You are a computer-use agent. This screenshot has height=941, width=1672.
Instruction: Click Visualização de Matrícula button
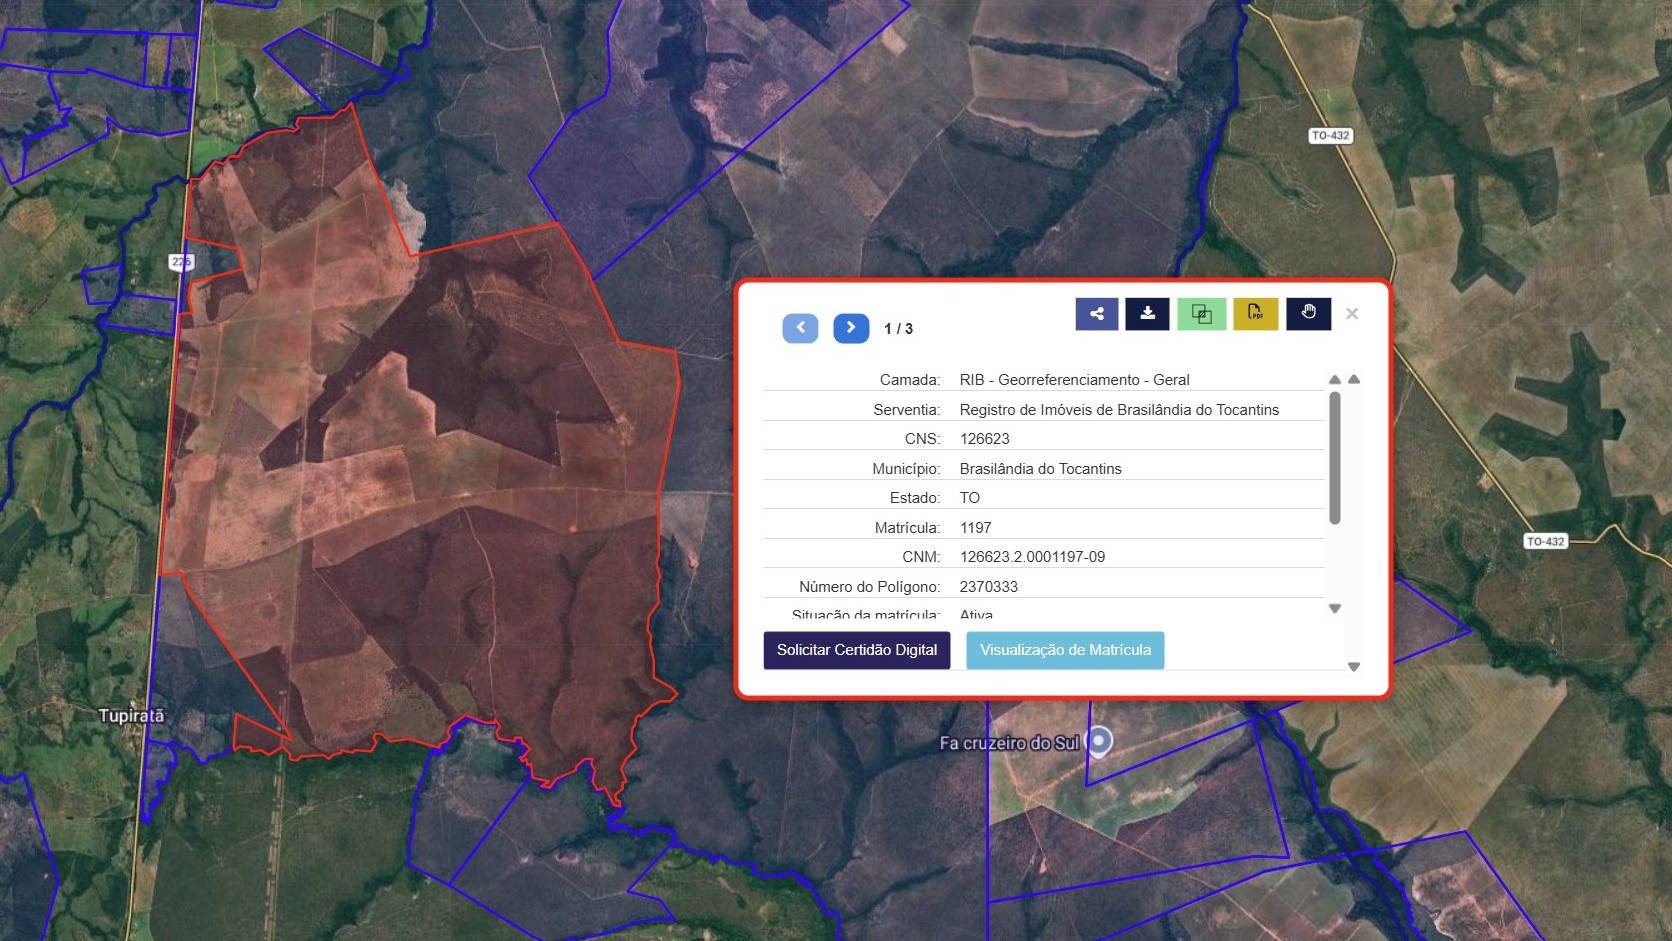[1065, 650]
